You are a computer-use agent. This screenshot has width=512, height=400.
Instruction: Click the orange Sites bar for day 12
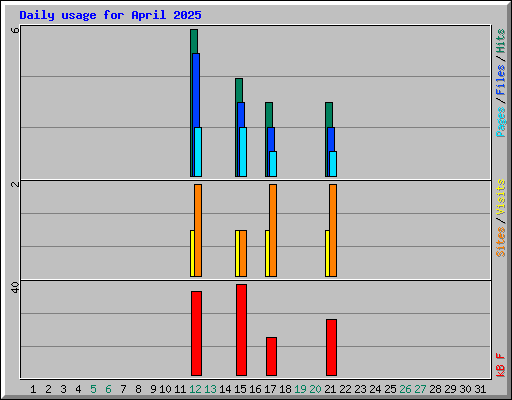[198, 230]
